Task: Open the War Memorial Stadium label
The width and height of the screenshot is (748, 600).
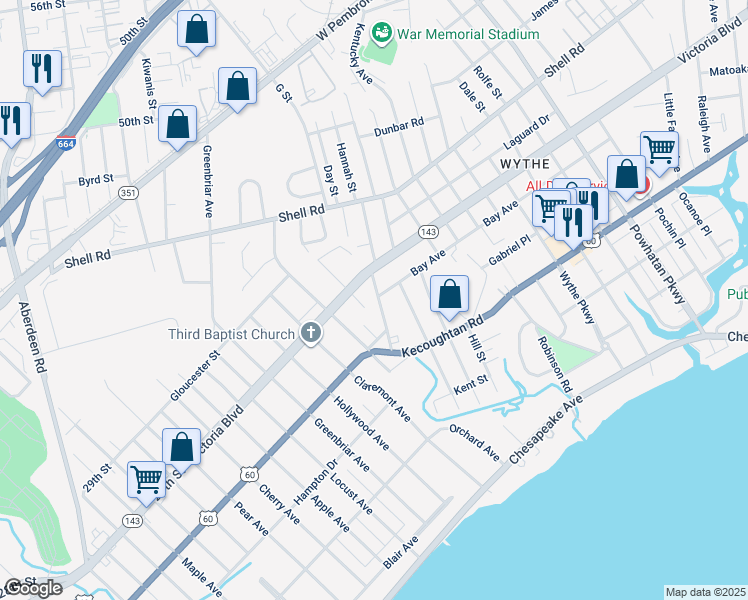Action: [468, 34]
